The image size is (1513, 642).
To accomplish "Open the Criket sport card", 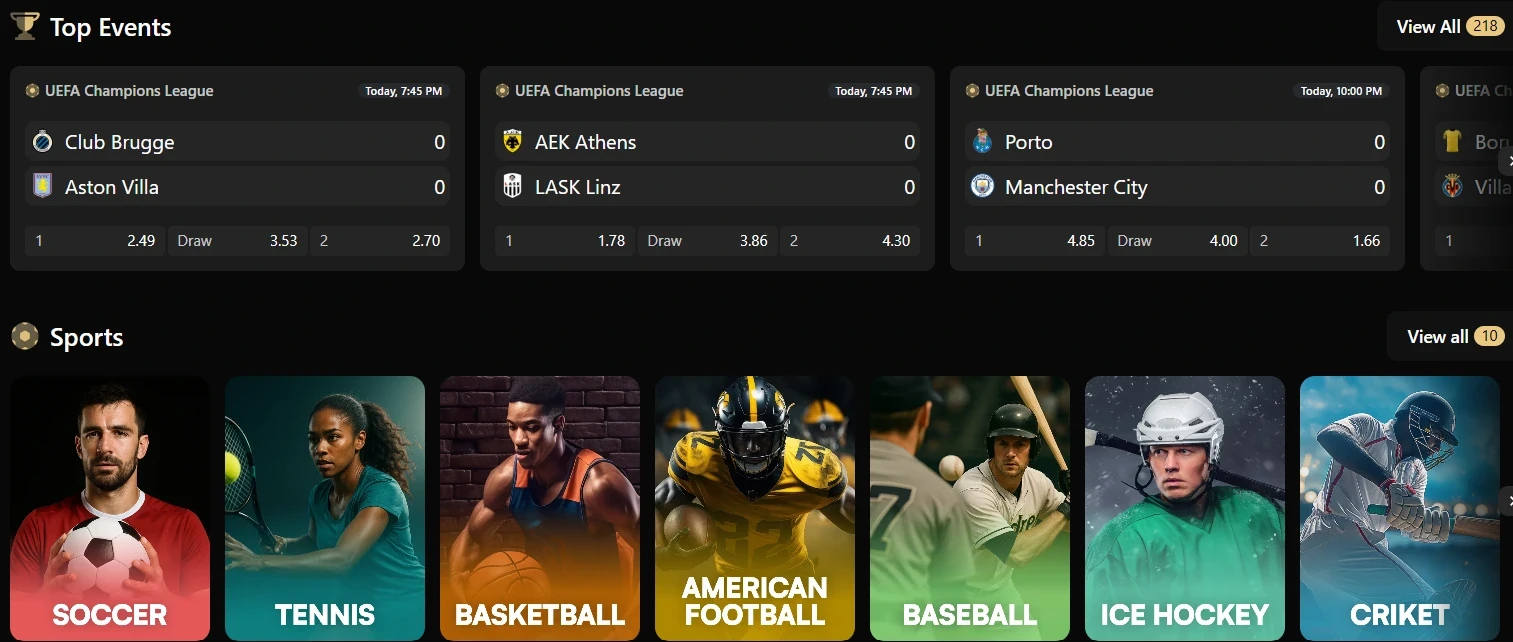I will [1400, 509].
